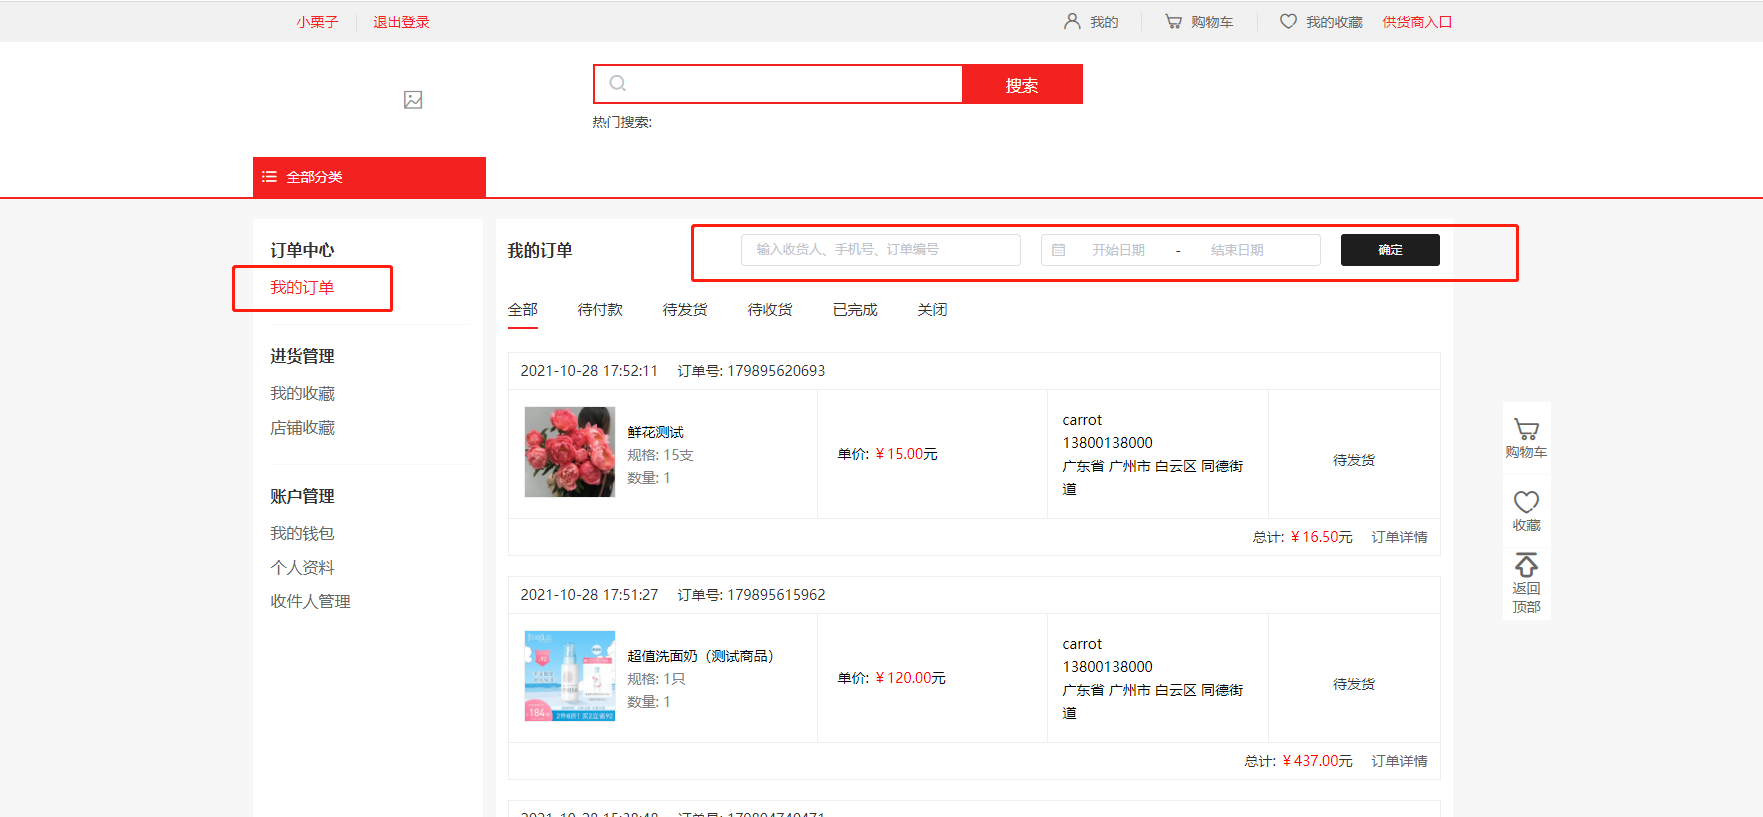Image resolution: width=1763 pixels, height=817 pixels.
Task: Expand the 全部分类 category menu
Action: coord(369,177)
